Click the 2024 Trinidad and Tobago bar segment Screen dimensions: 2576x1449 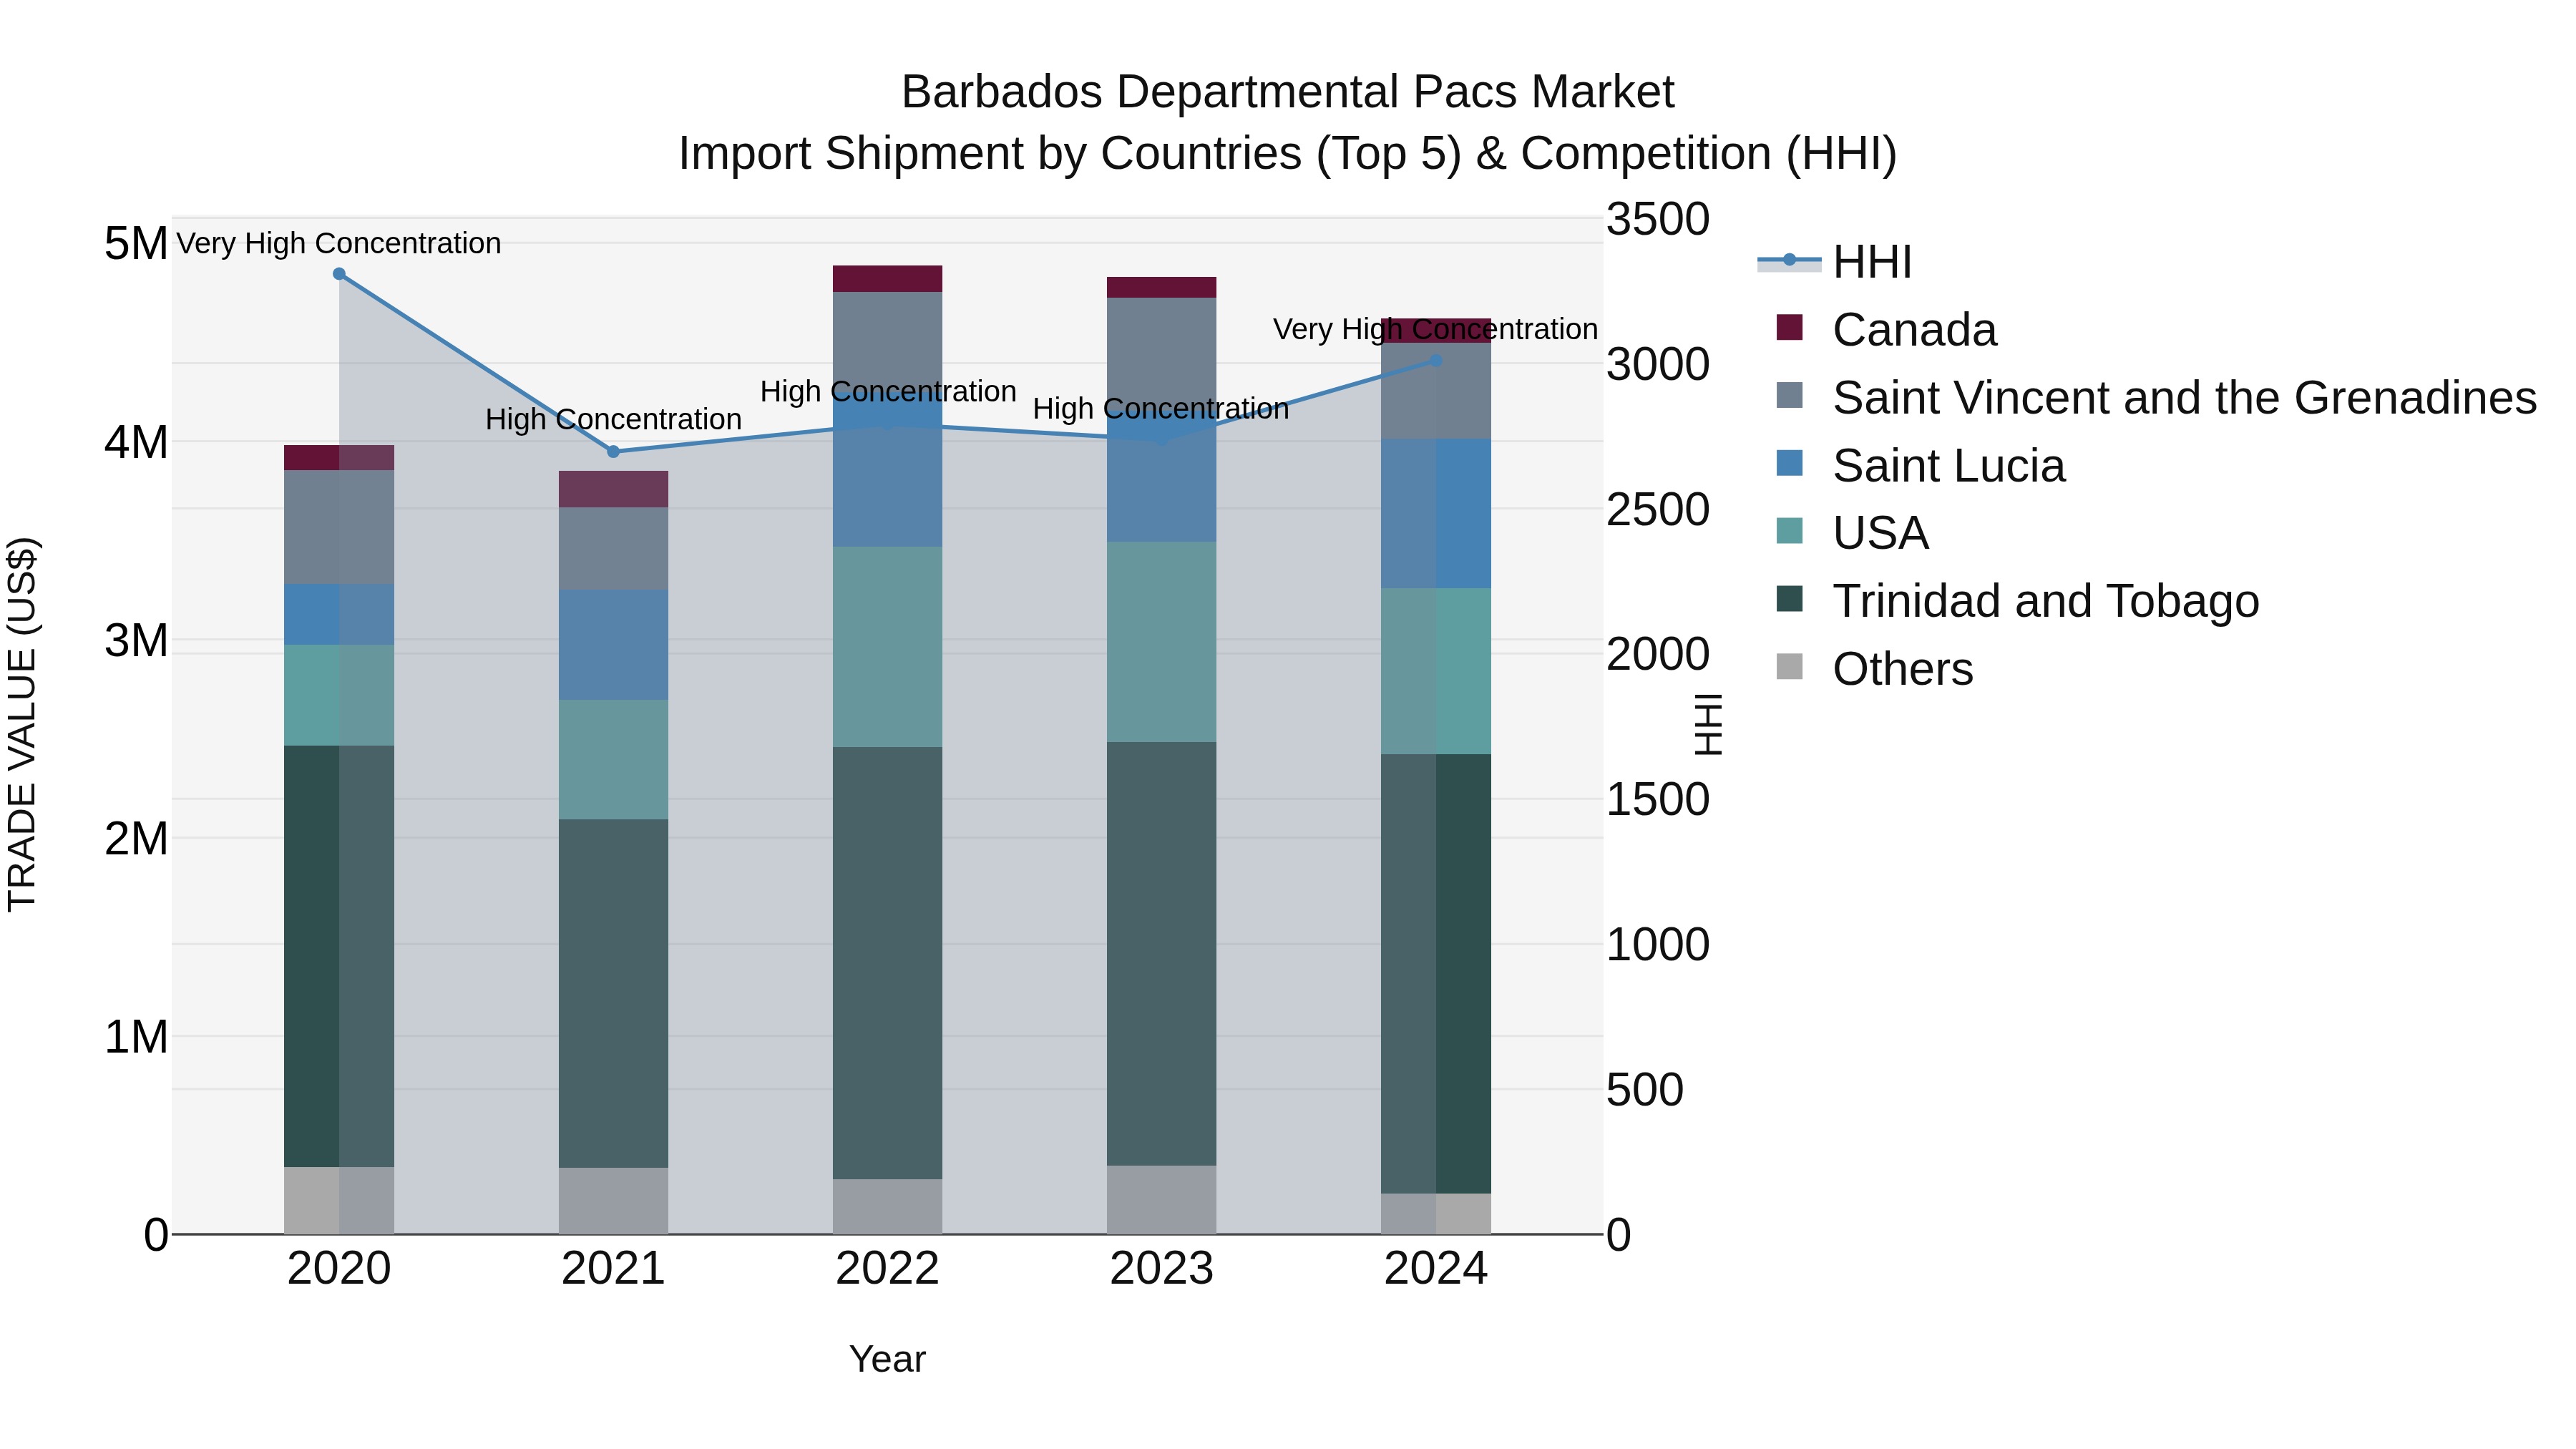pos(1436,974)
